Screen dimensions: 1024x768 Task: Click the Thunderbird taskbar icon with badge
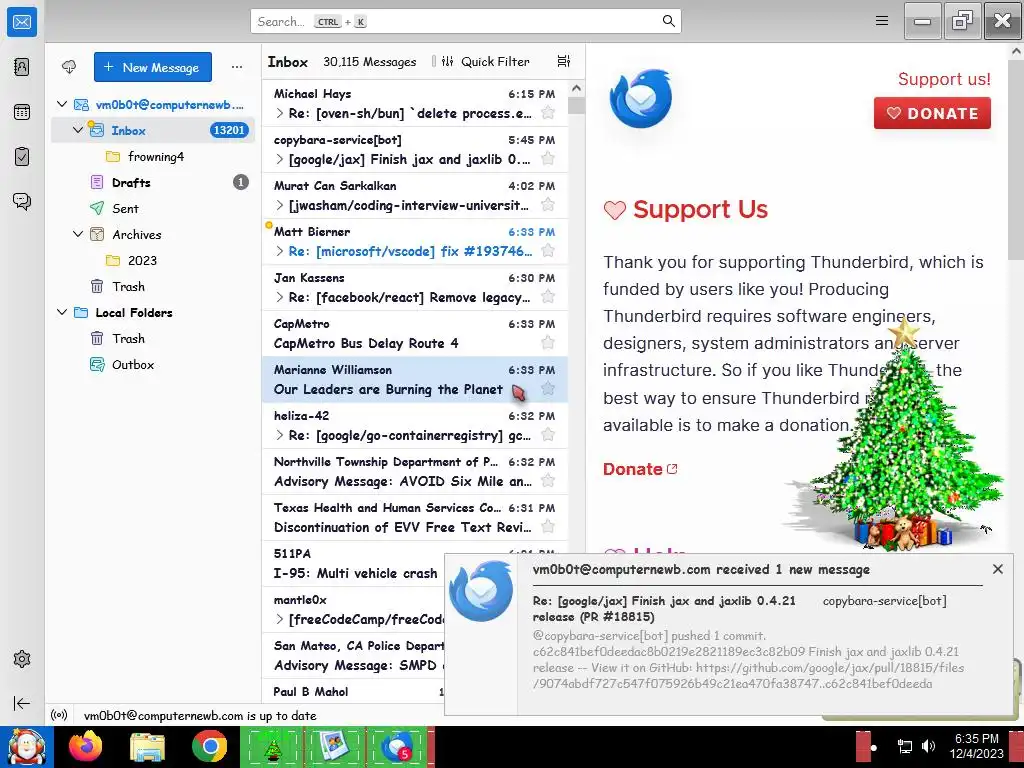[x=396, y=746]
